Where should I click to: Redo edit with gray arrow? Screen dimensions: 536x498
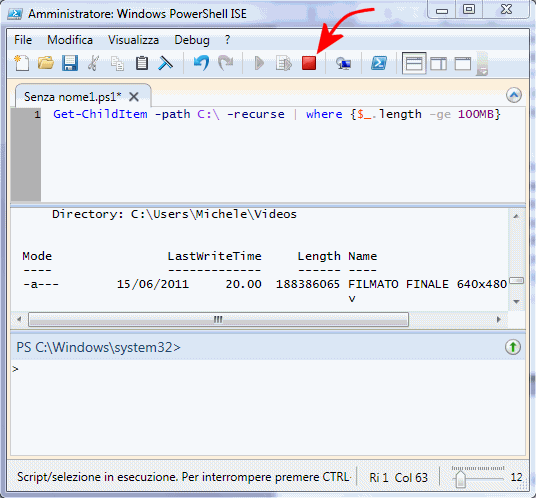click(226, 64)
